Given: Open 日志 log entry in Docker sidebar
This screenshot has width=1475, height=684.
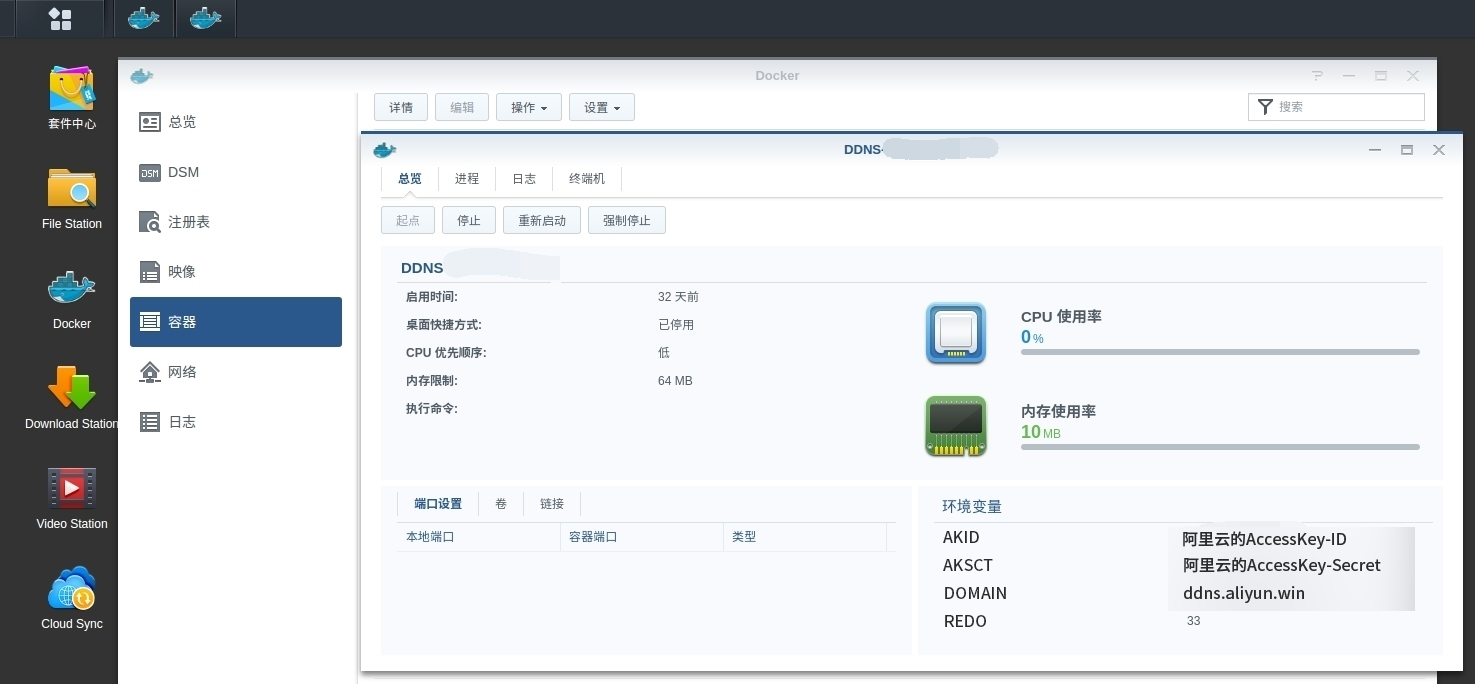Looking at the screenshot, I should [x=236, y=422].
